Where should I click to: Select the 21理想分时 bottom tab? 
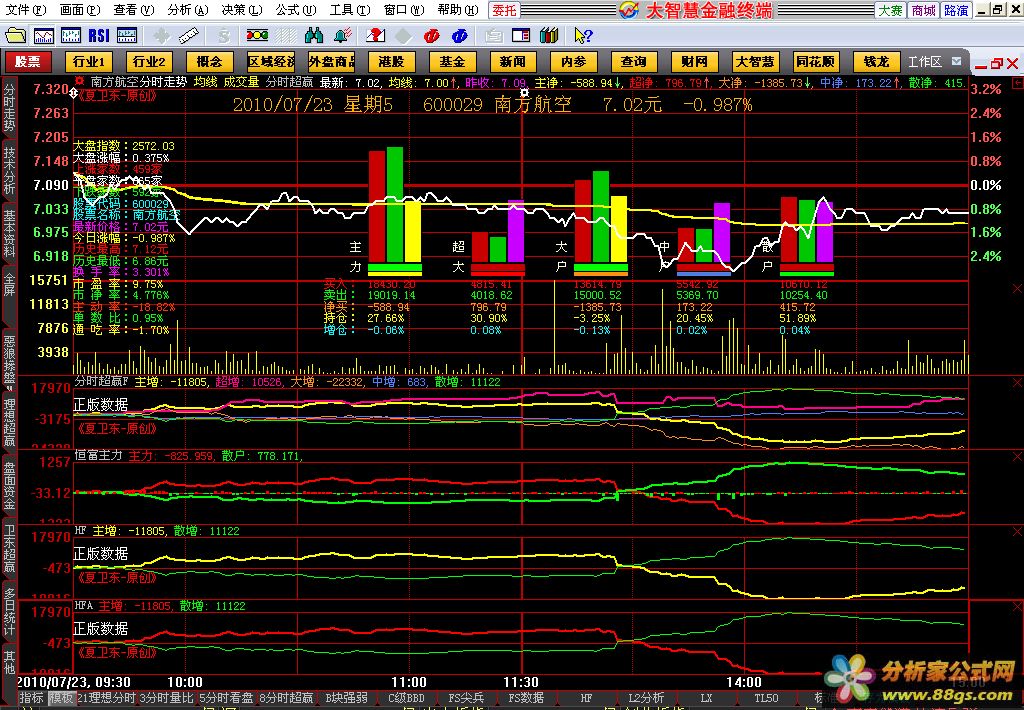(x=106, y=698)
